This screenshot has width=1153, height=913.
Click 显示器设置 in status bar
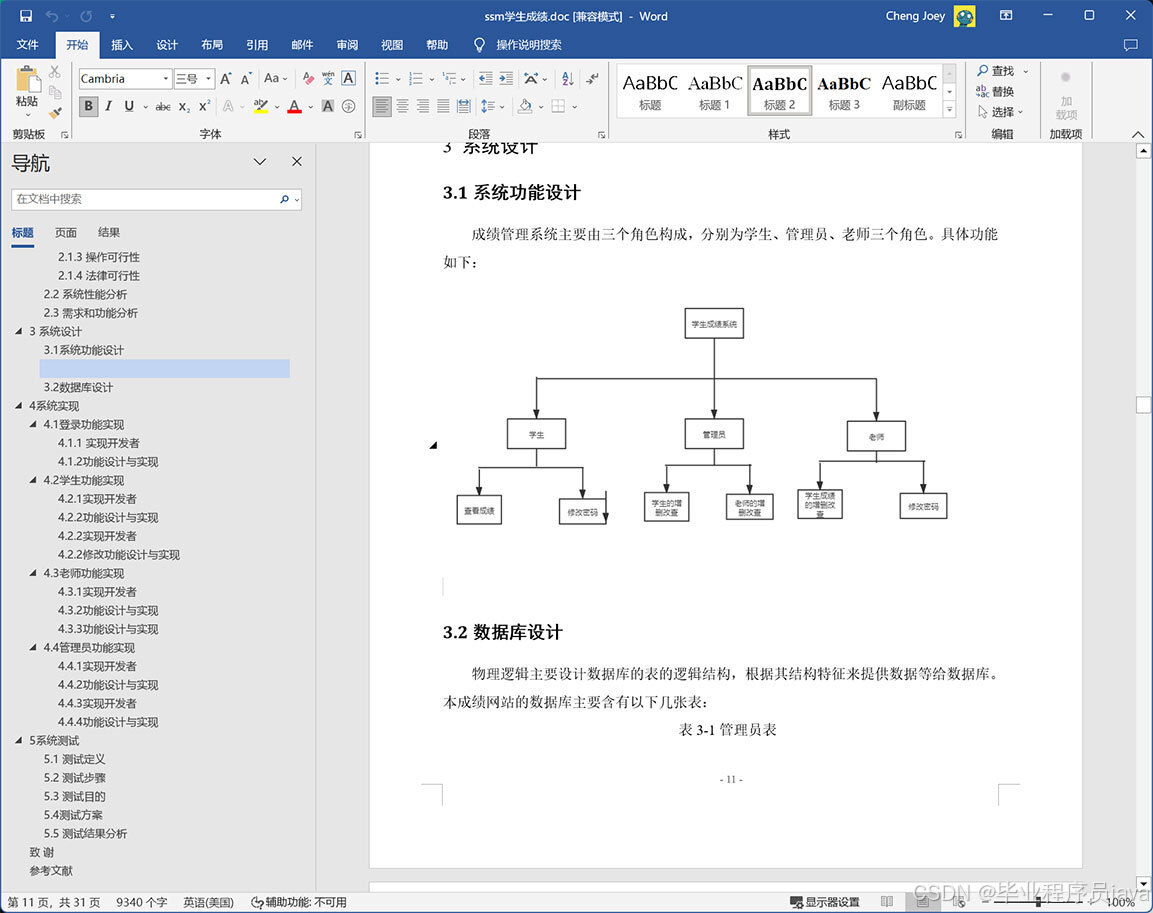[x=824, y=902]
